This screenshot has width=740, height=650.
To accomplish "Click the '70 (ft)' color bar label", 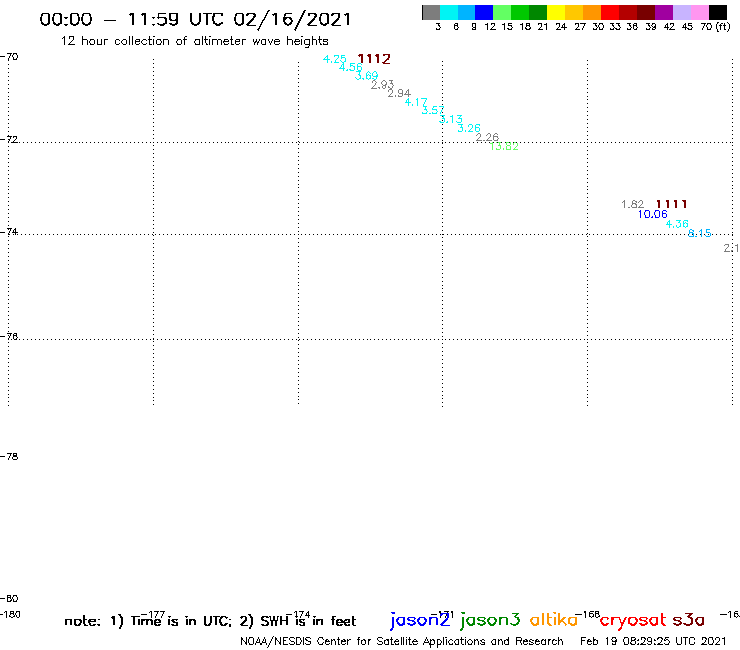I will pos(715,27).
